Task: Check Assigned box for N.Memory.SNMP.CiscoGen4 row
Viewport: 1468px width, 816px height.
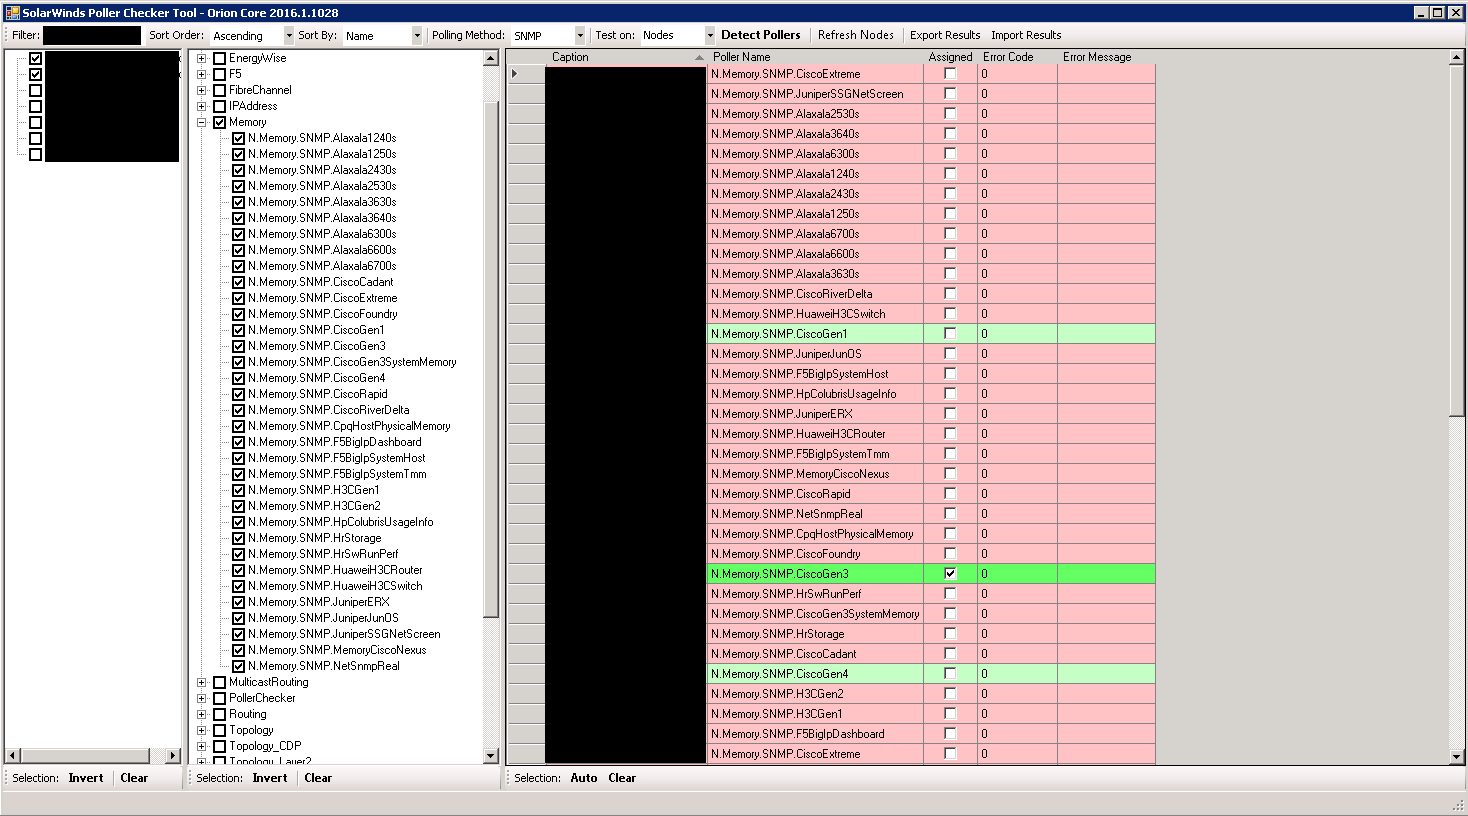Action: 950,674
